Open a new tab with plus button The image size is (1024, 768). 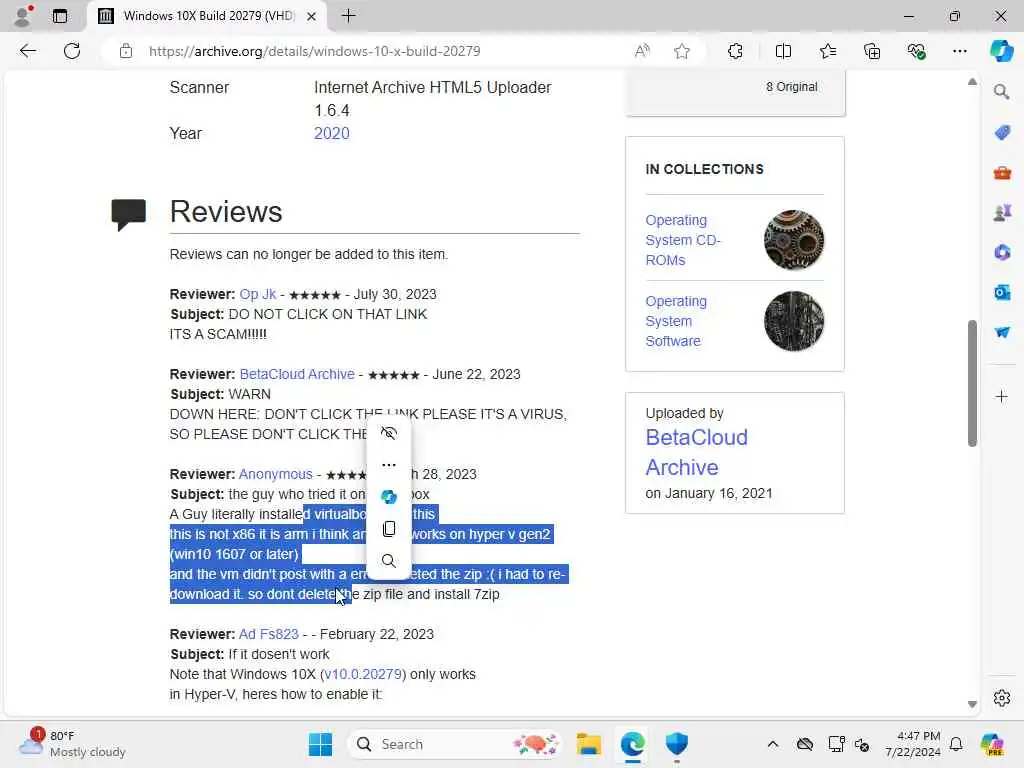tap(349, 16)
